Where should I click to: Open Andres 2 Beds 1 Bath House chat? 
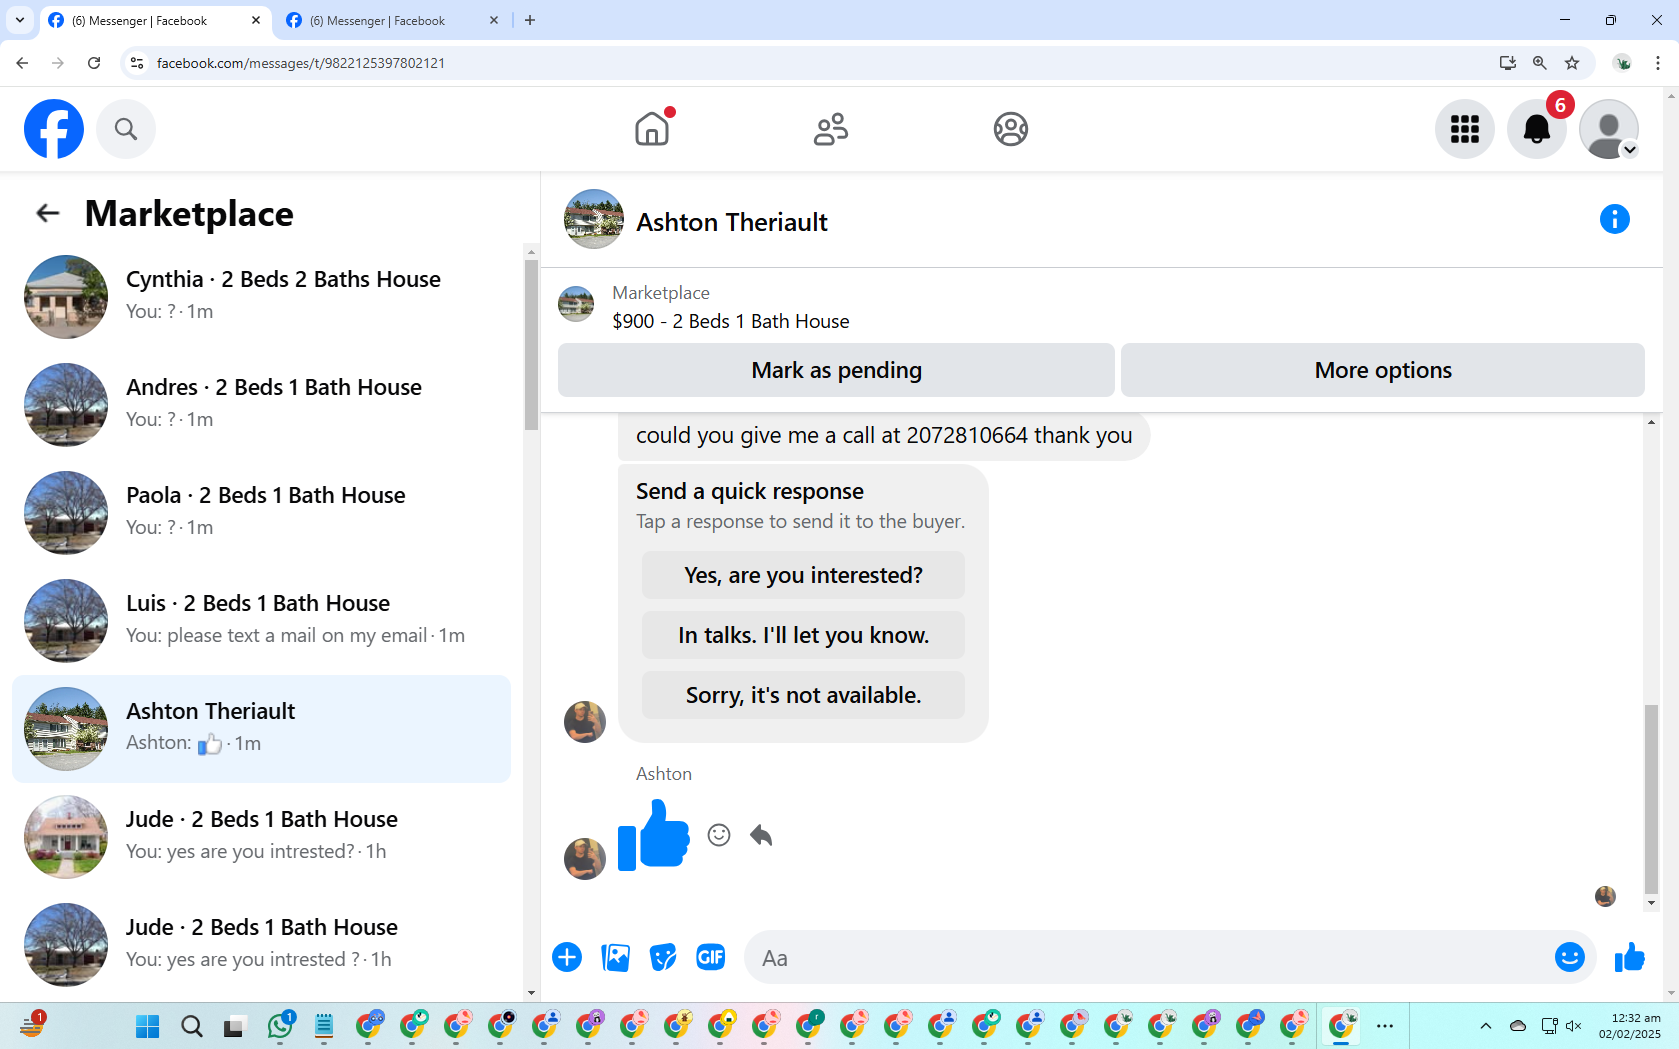coord(262,404)
